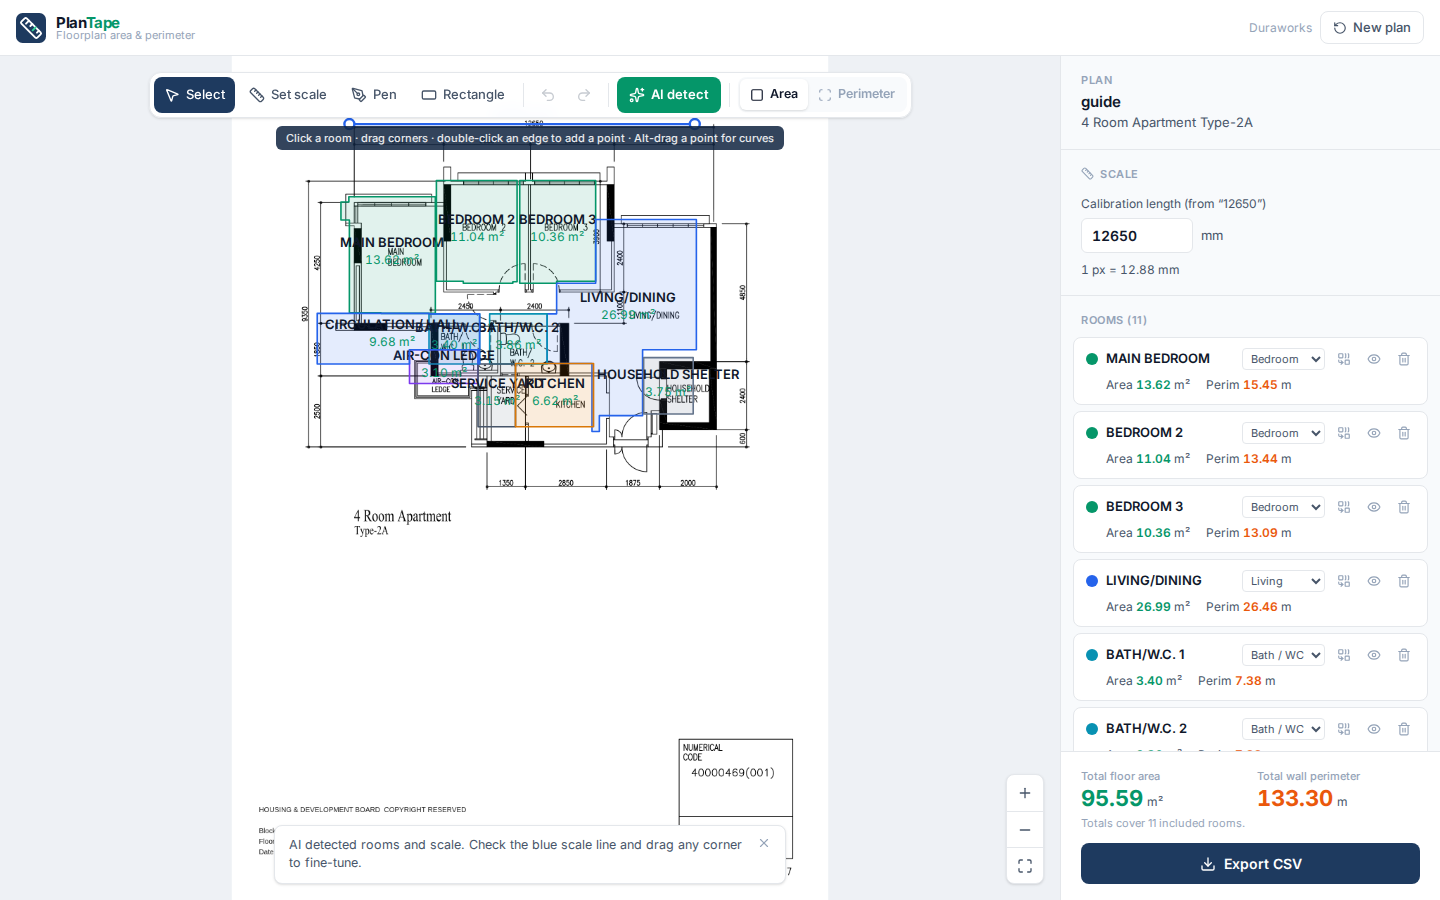Redo the last undone action
The height and width of the screenshot is (900, 1440).
point(584,95)
